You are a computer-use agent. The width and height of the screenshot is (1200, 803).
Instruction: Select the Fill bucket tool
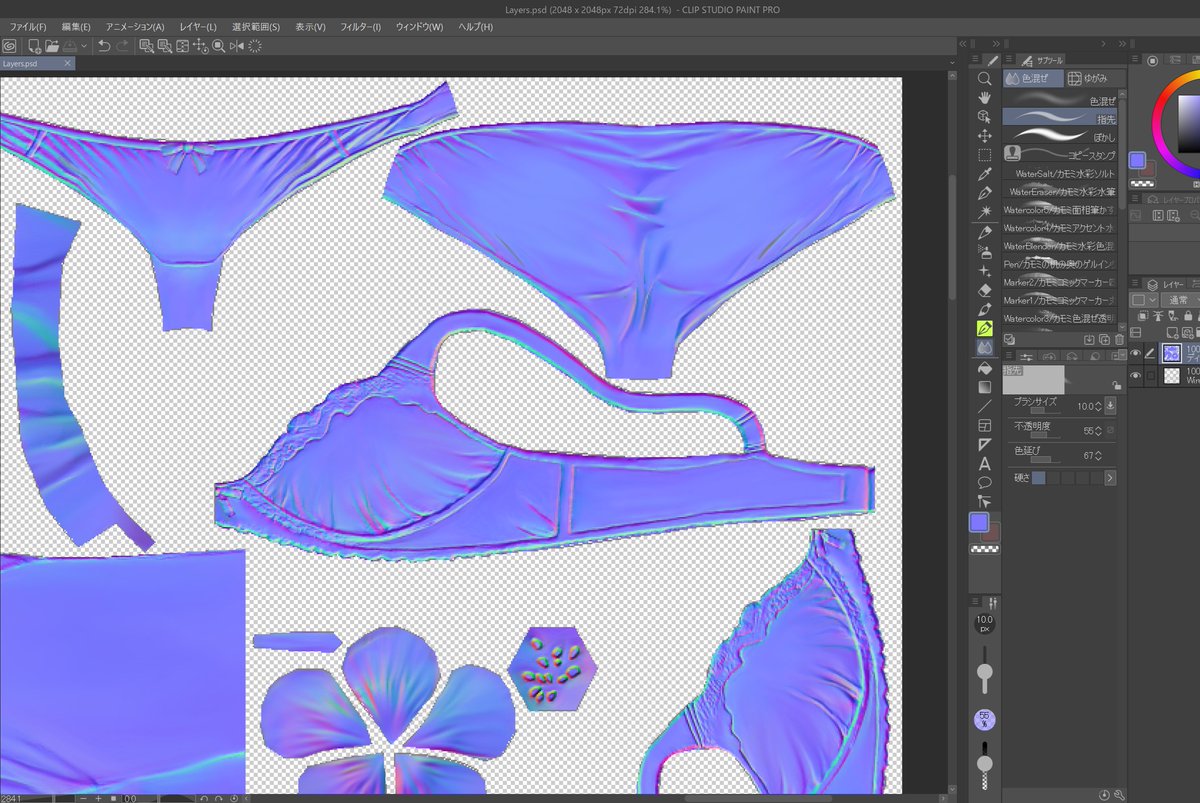point(984,368)
